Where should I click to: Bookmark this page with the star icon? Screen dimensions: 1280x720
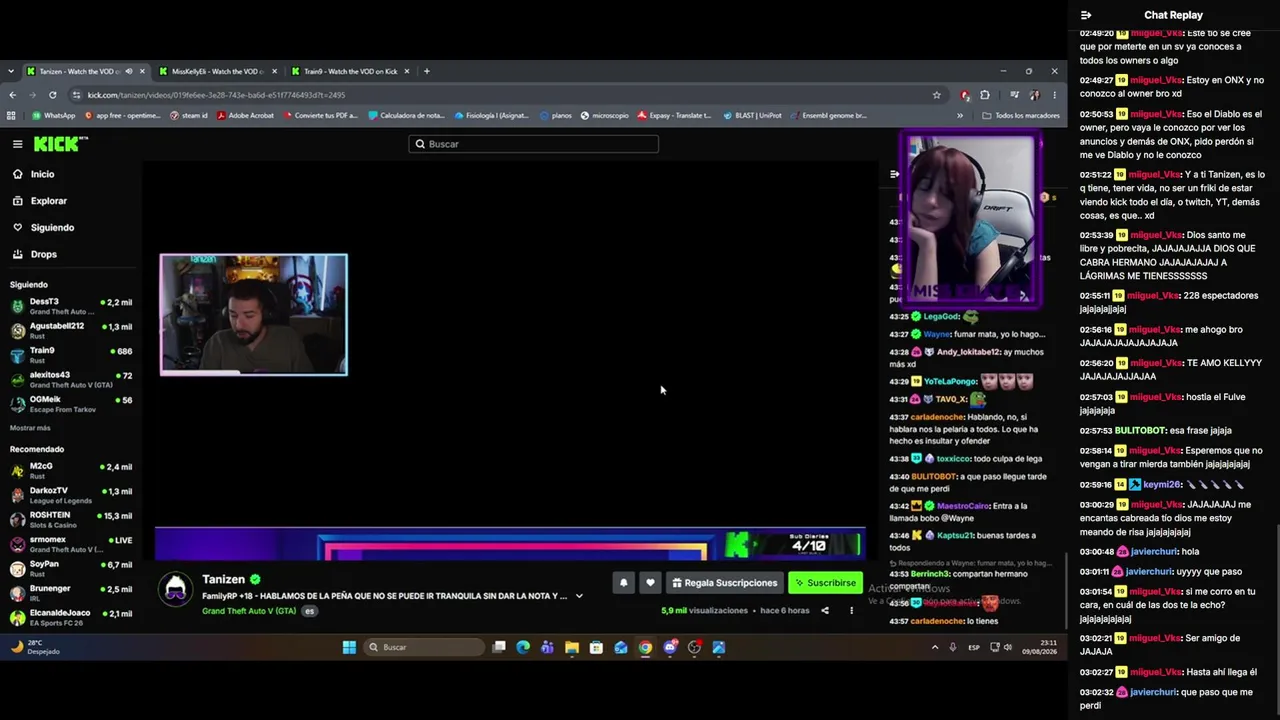(937, 95)
